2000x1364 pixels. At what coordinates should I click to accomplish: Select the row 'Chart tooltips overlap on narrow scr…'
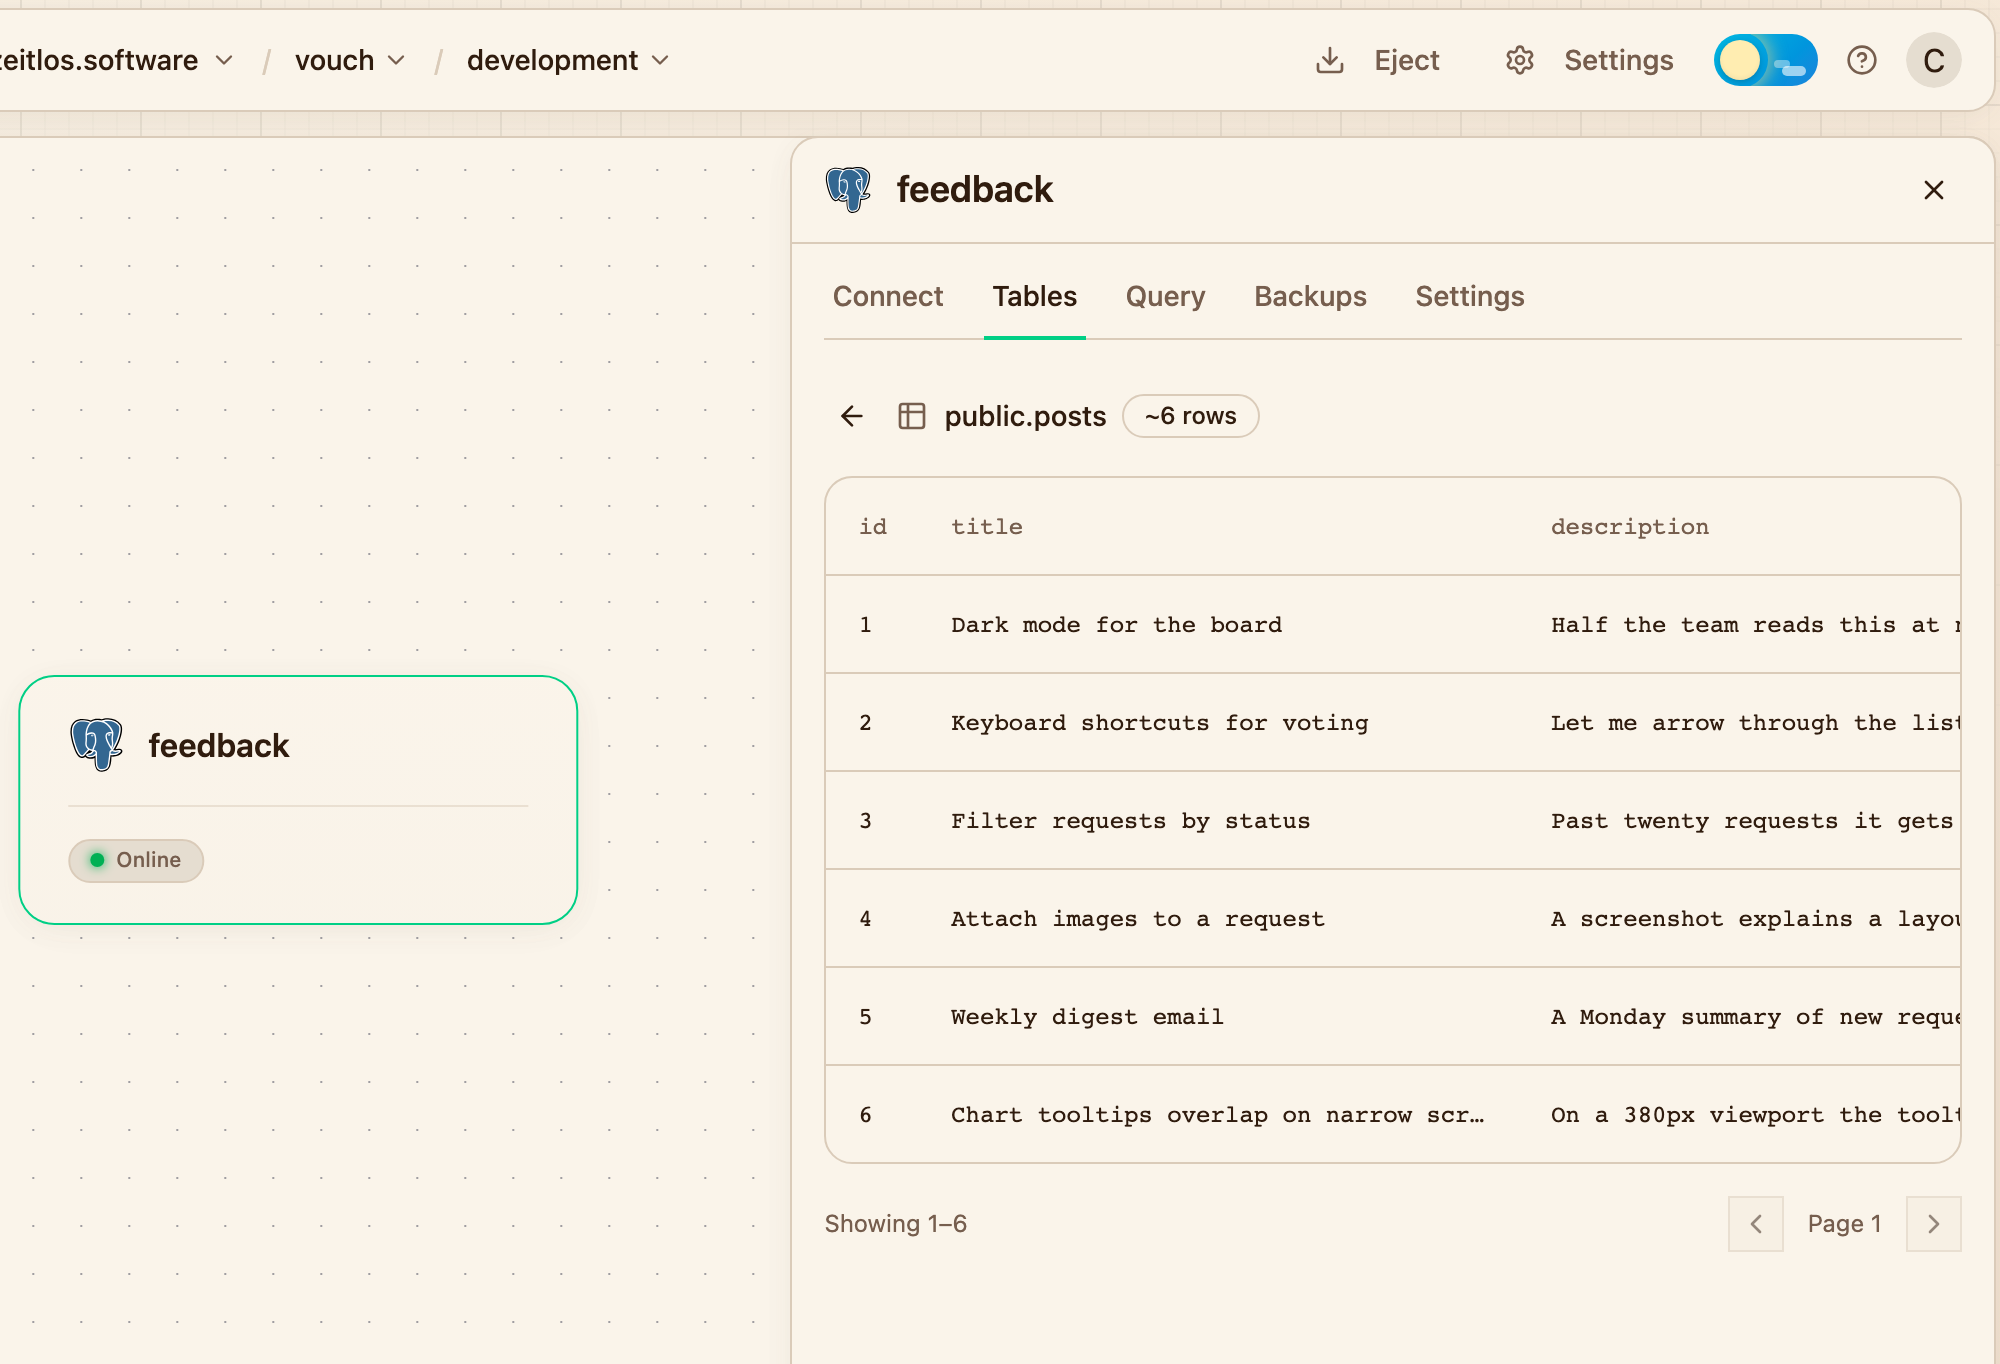(1392, 1115)
